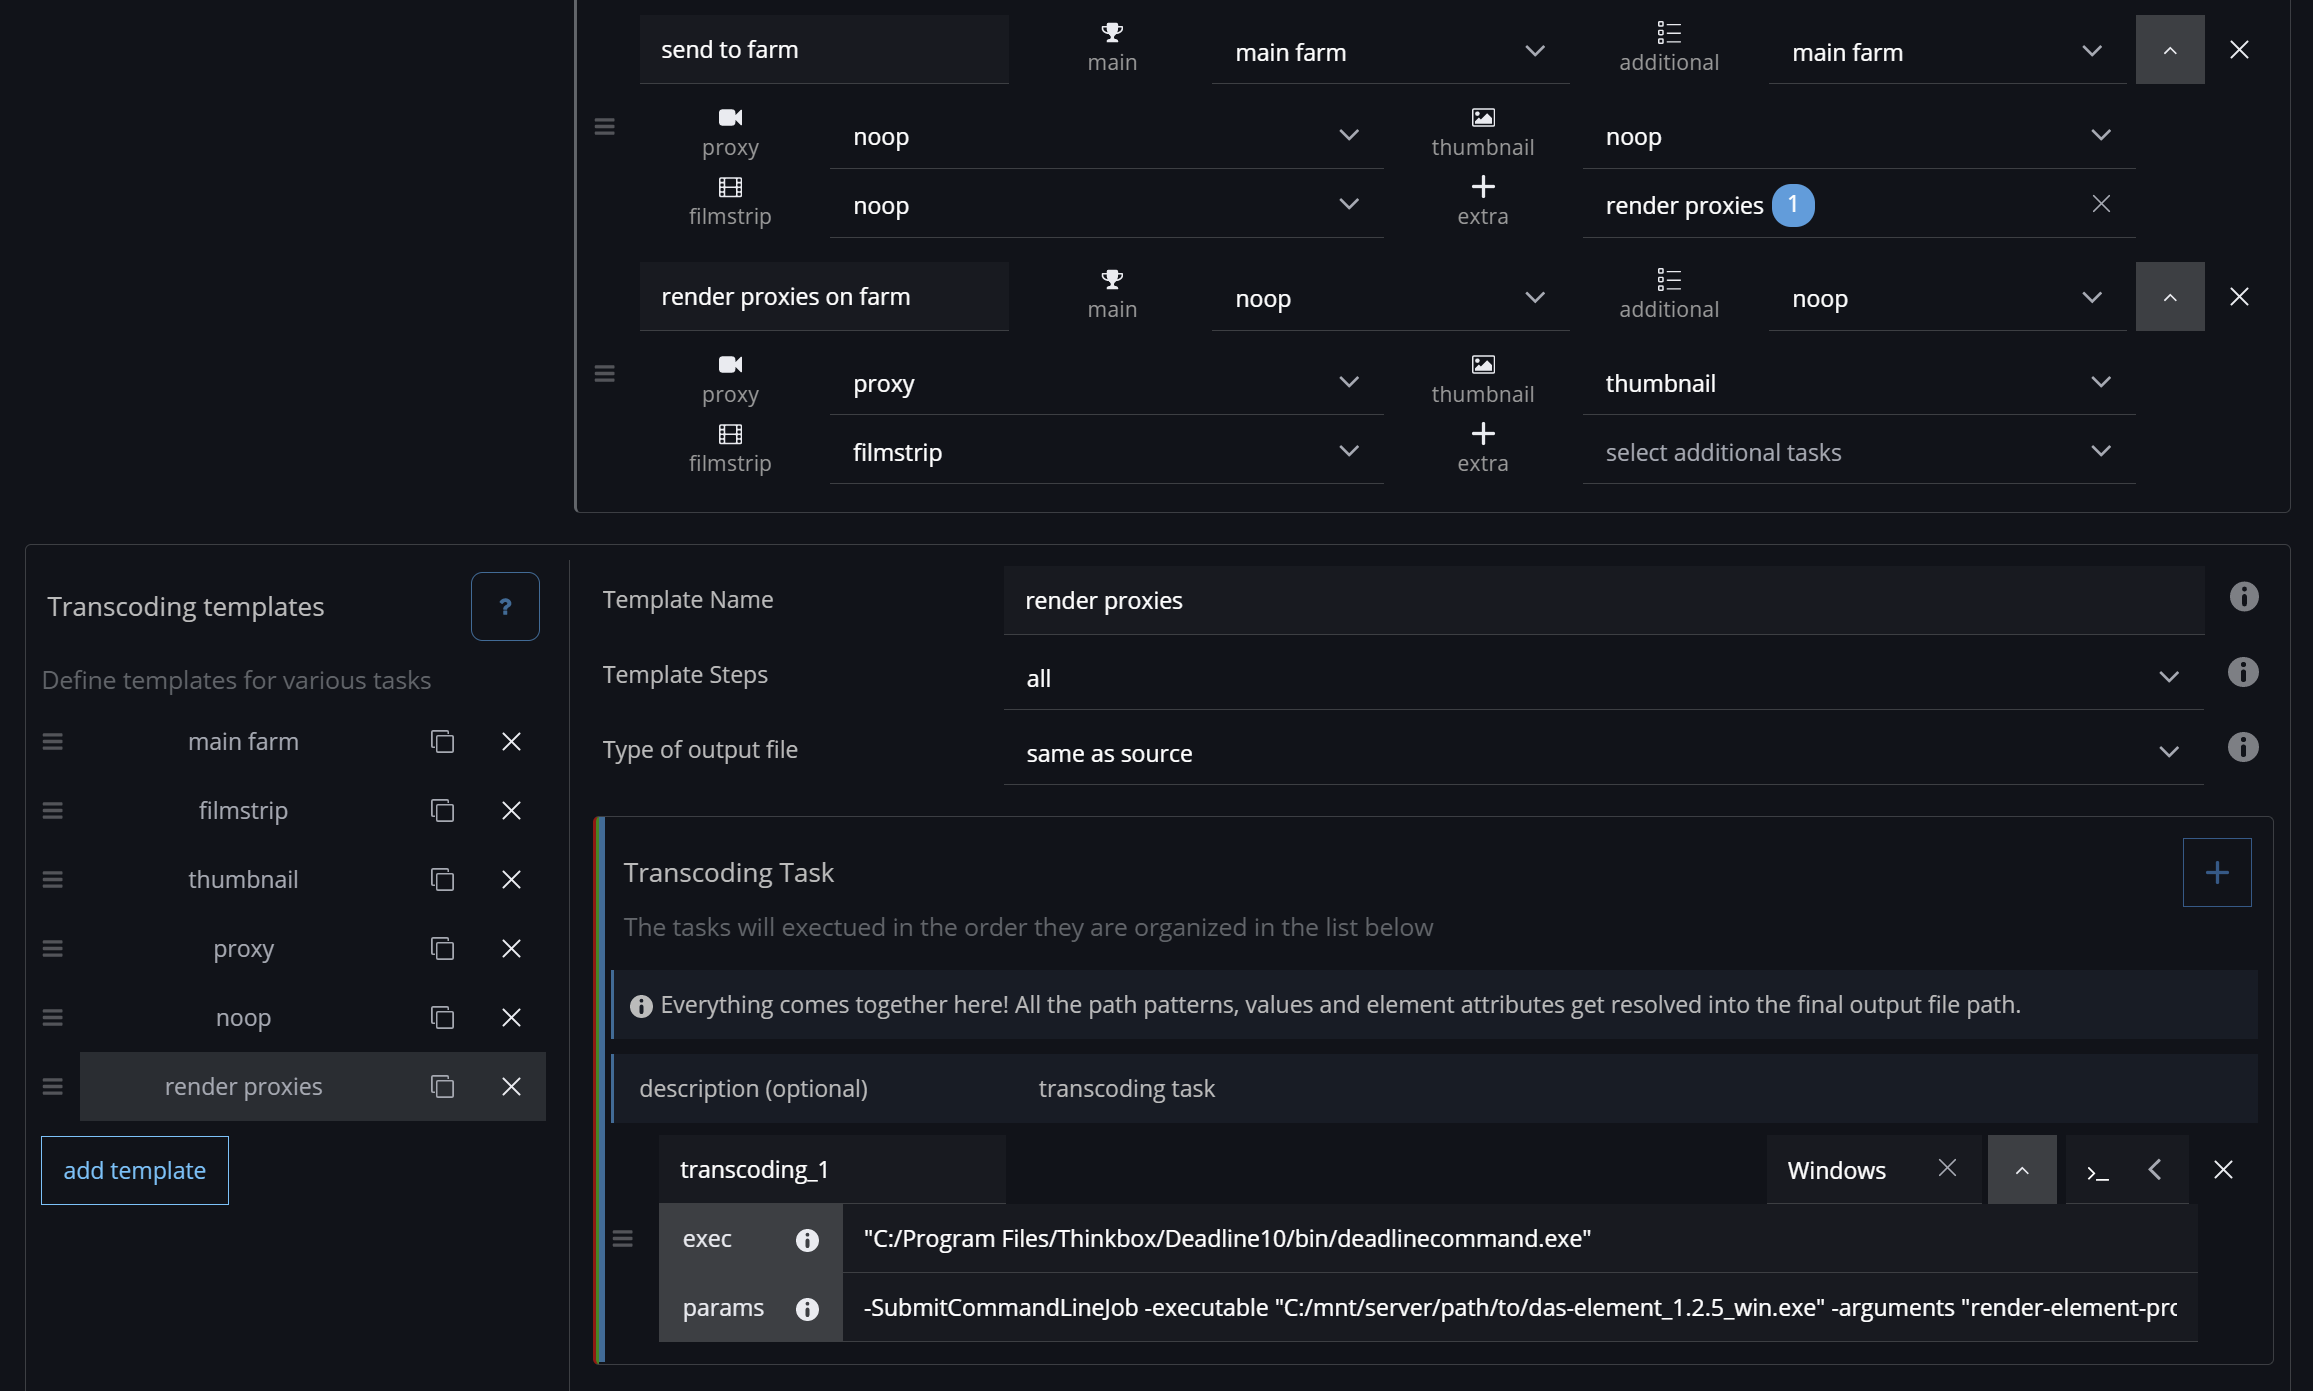Viewport: 2313px width, 1391px height.
Task: Collapse the send to farm row
Action: click(x=2169, y=50)
